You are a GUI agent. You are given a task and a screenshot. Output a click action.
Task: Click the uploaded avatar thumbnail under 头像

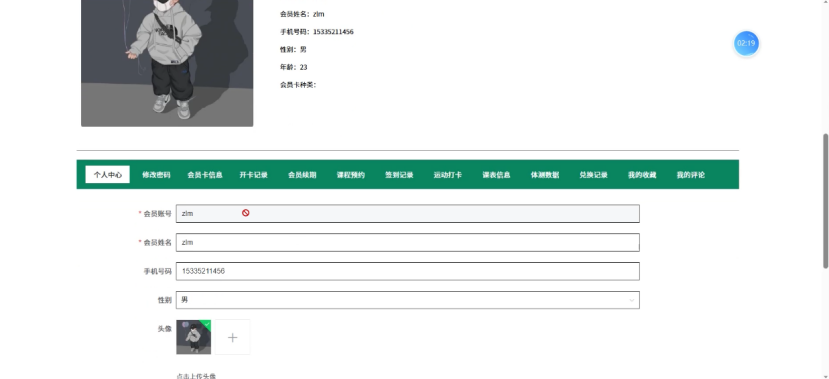point(194,337)
